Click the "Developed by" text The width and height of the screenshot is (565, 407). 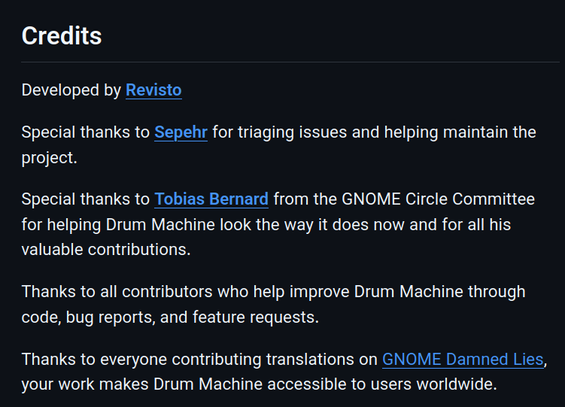coord(71,90)
